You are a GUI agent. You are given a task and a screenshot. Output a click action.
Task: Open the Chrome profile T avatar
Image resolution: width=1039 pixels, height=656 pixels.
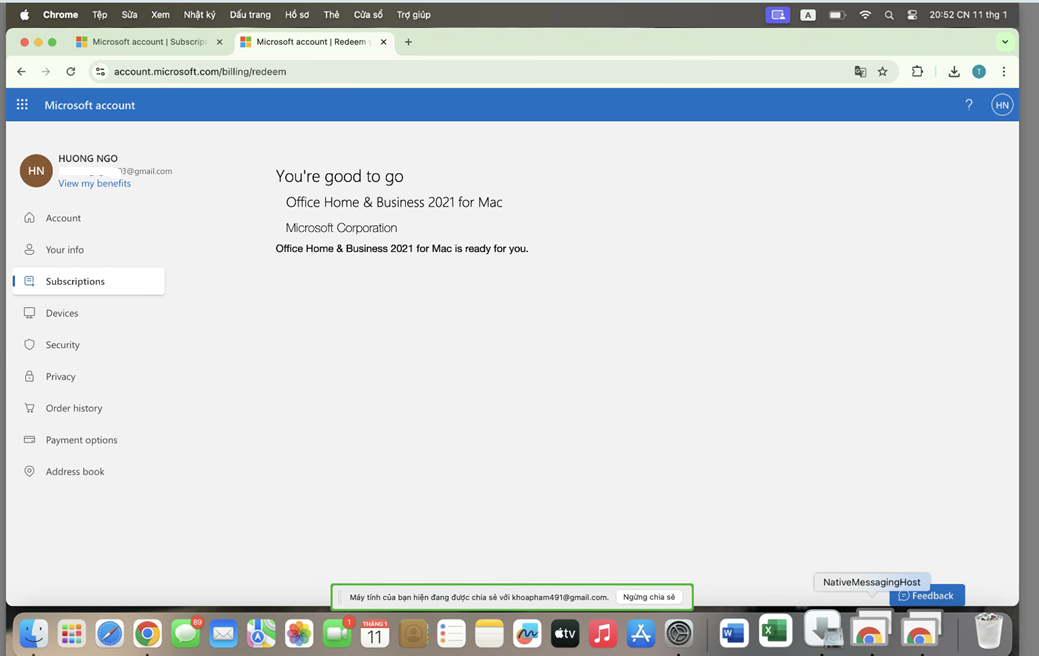point(979,72)
